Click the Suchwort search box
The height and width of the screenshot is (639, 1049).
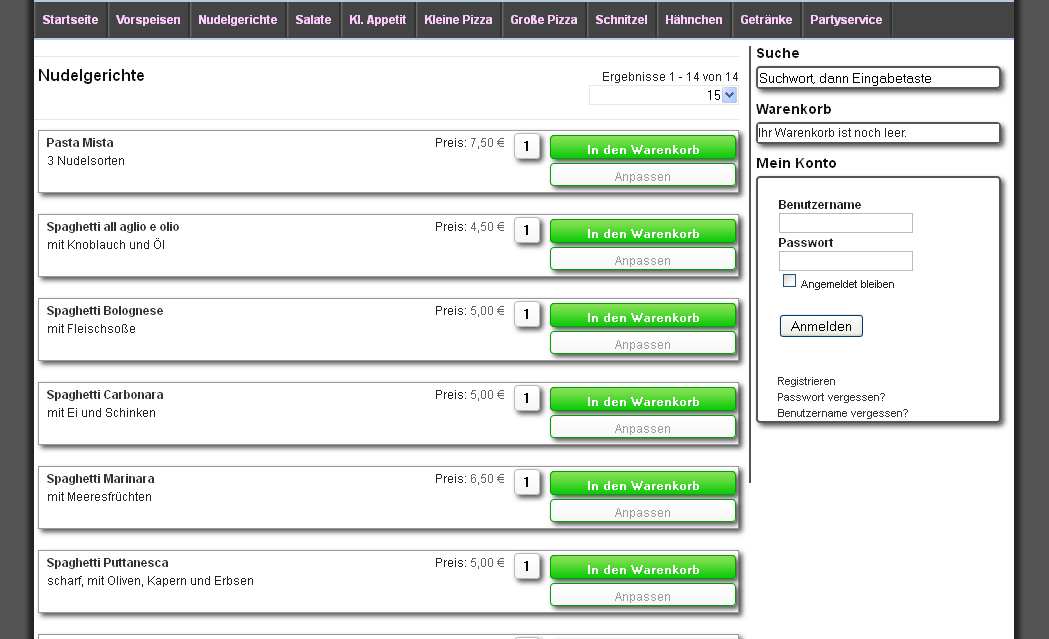pos(878,78)
